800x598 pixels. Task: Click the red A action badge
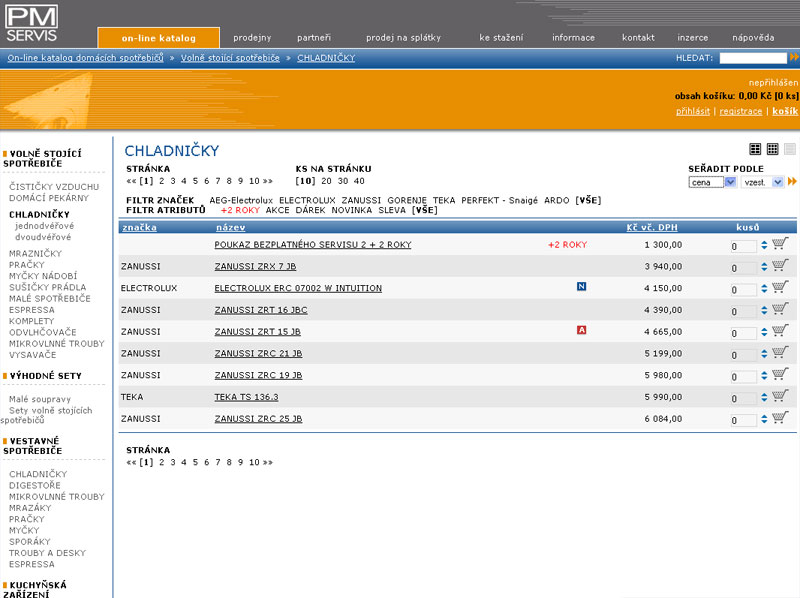click(581, 330)
